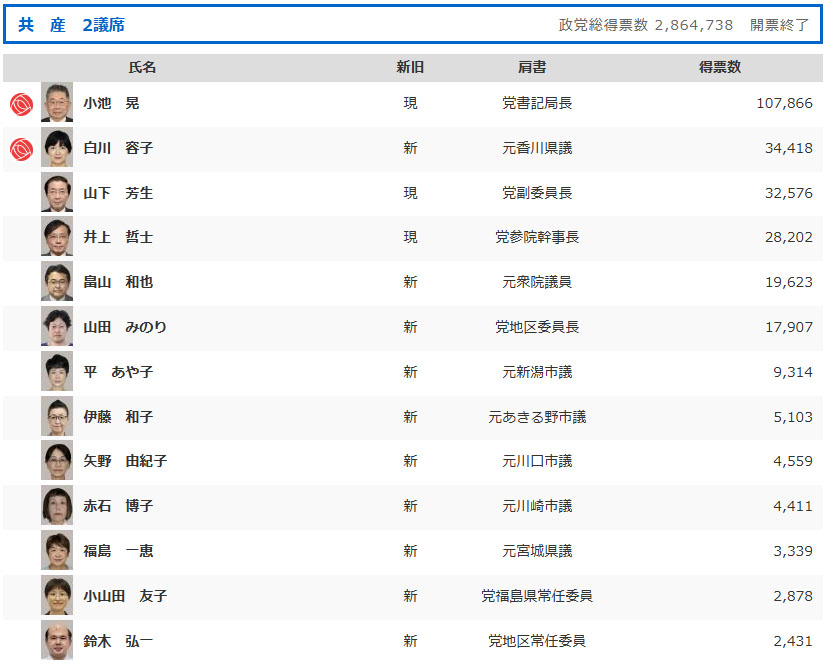Image resolution: width=827 pixels, height=664 pixels.
Task: Click the title 元香川県議
Action: (537, 148)
